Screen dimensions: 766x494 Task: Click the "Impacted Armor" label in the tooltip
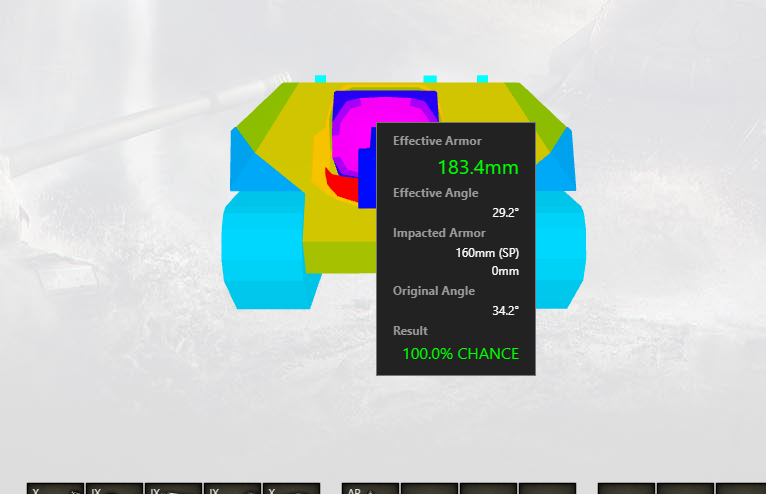(x=439, y=233)
